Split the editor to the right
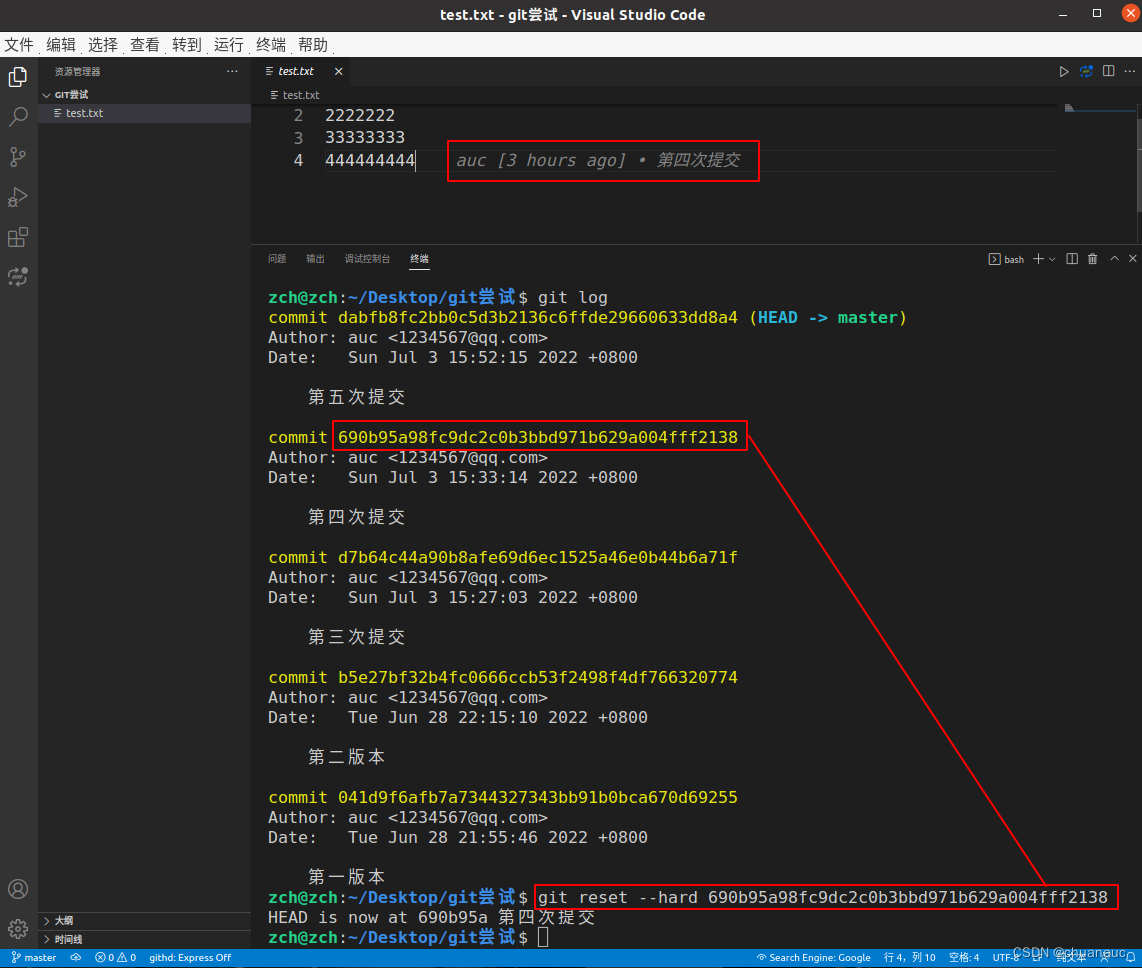The image size is (1142, 968). 1108,71
